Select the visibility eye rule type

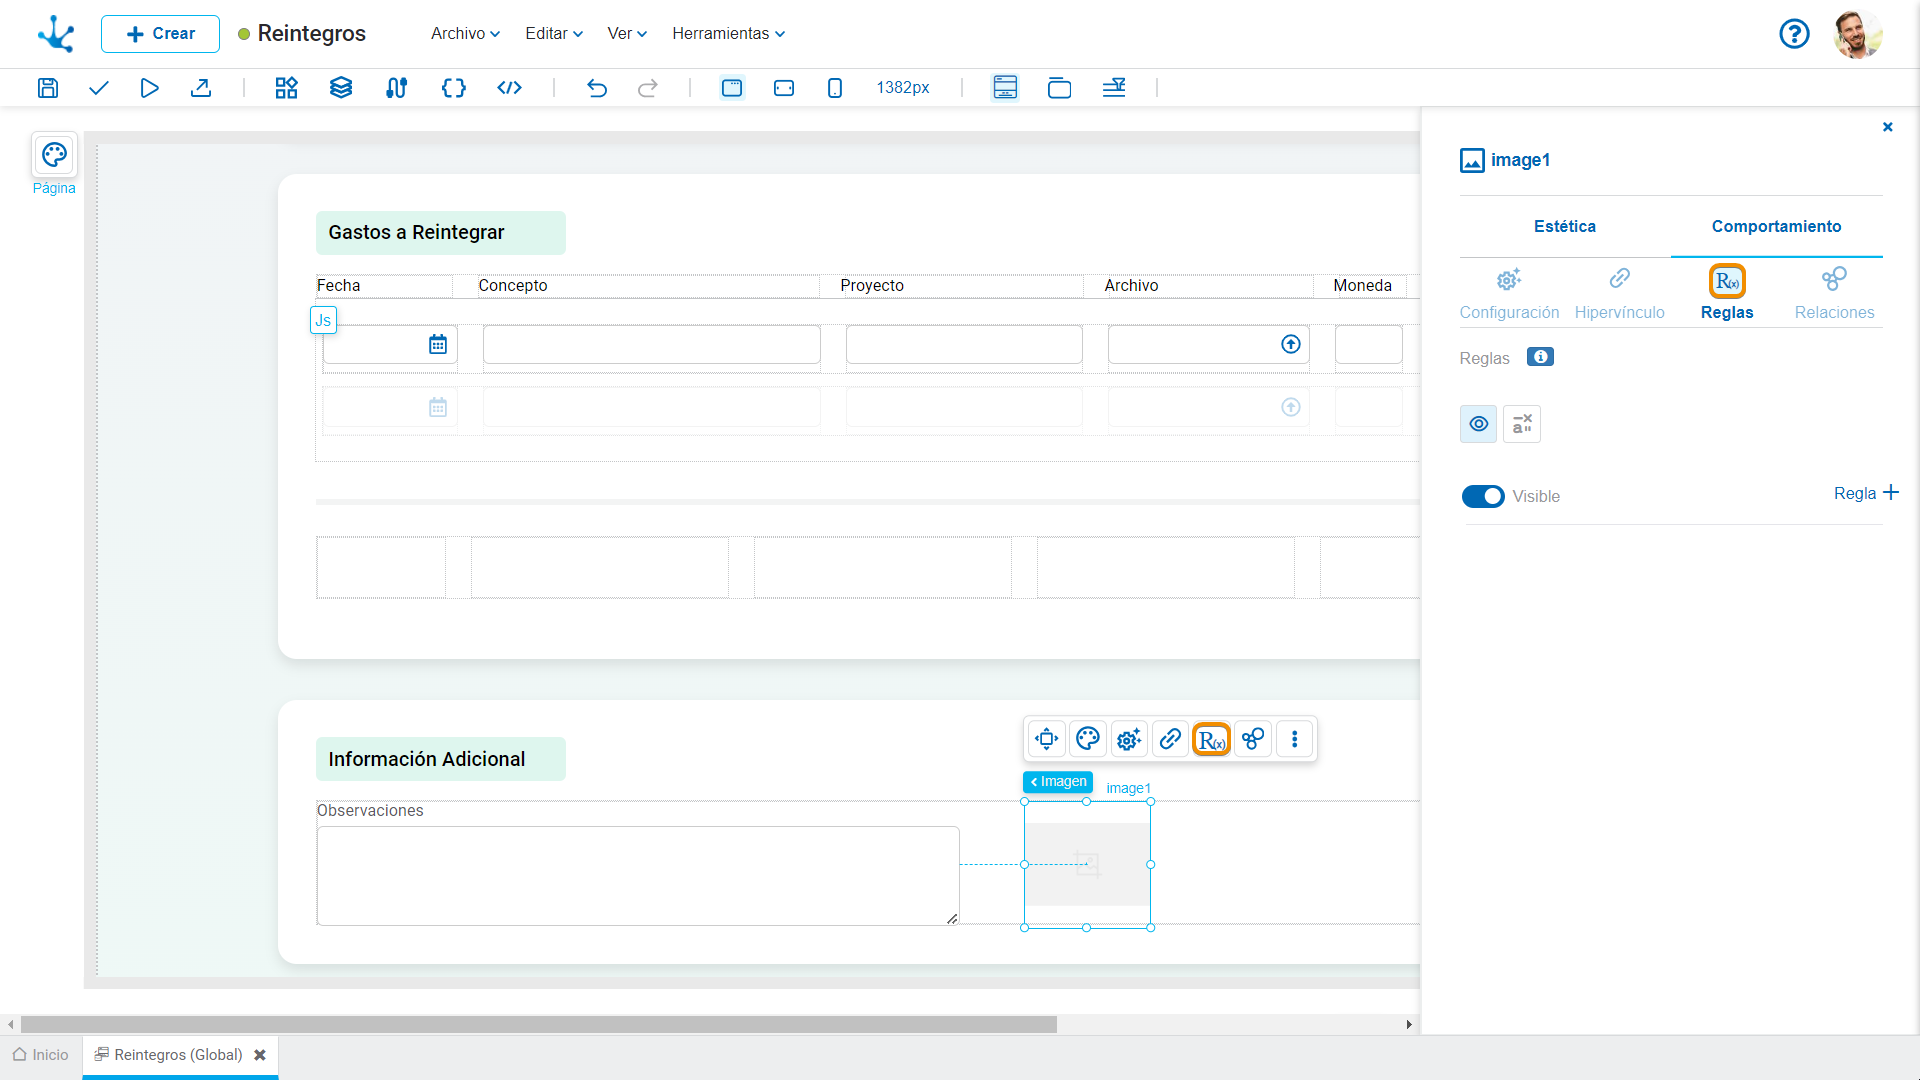[x=1479, y=424]
